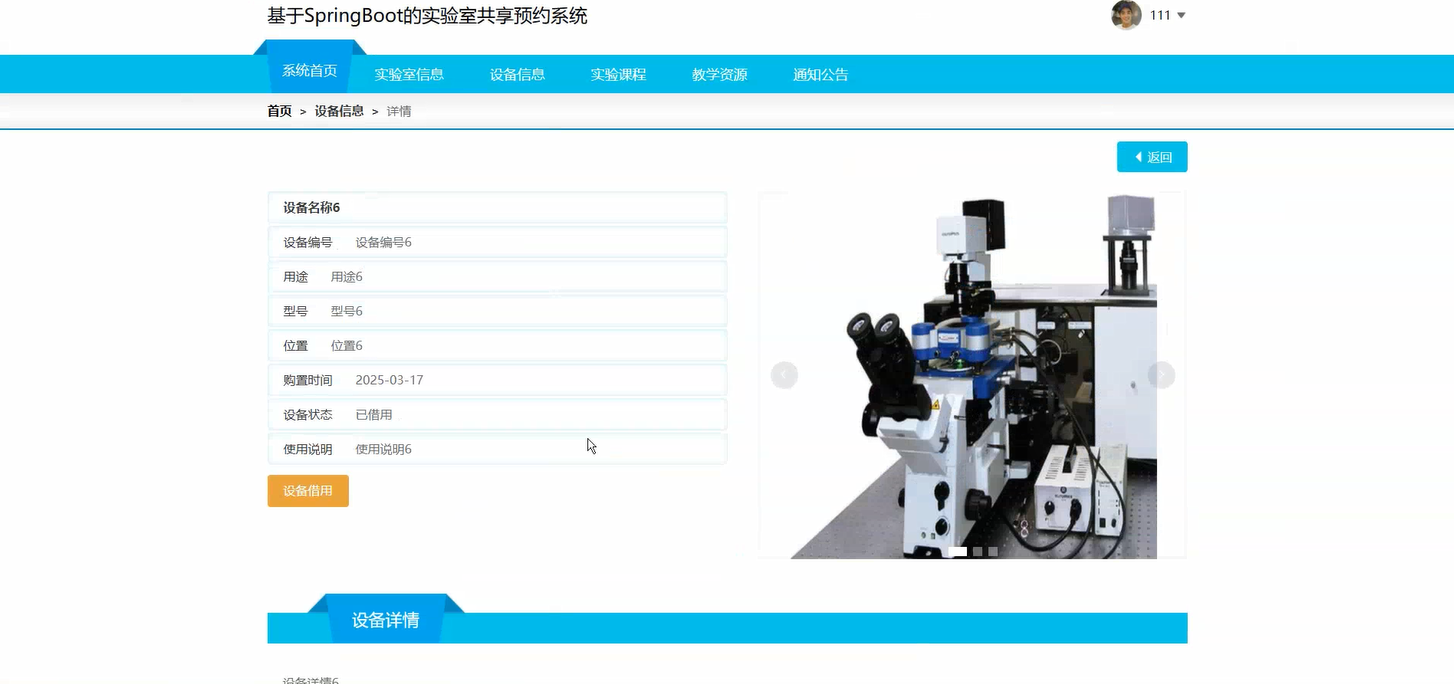Open 教学资源 menu item
1454x684 pixels.
pos(720,74)
